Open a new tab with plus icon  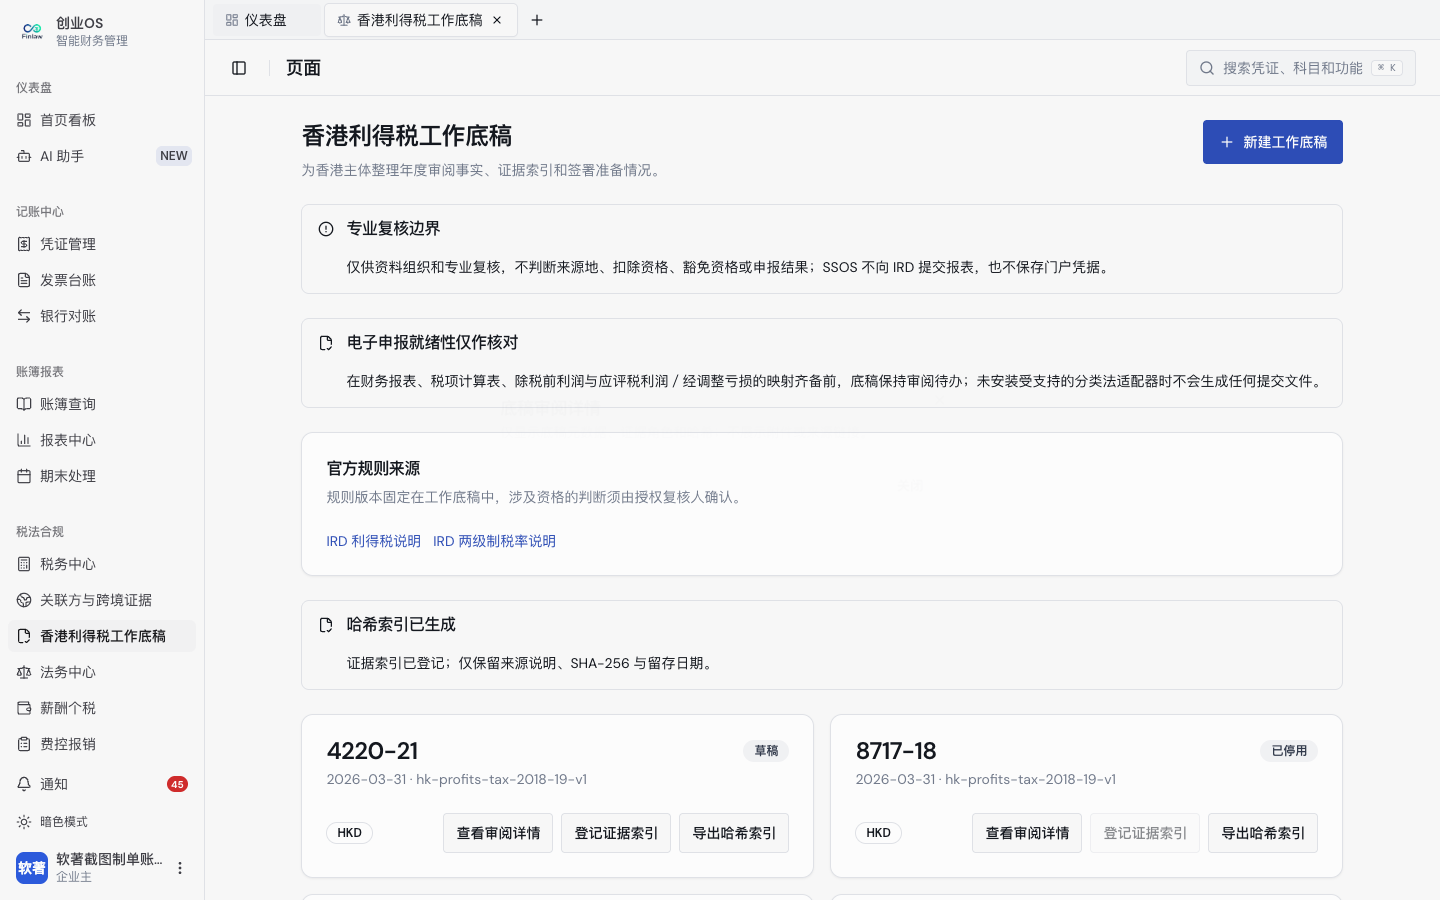pos(537,20)
